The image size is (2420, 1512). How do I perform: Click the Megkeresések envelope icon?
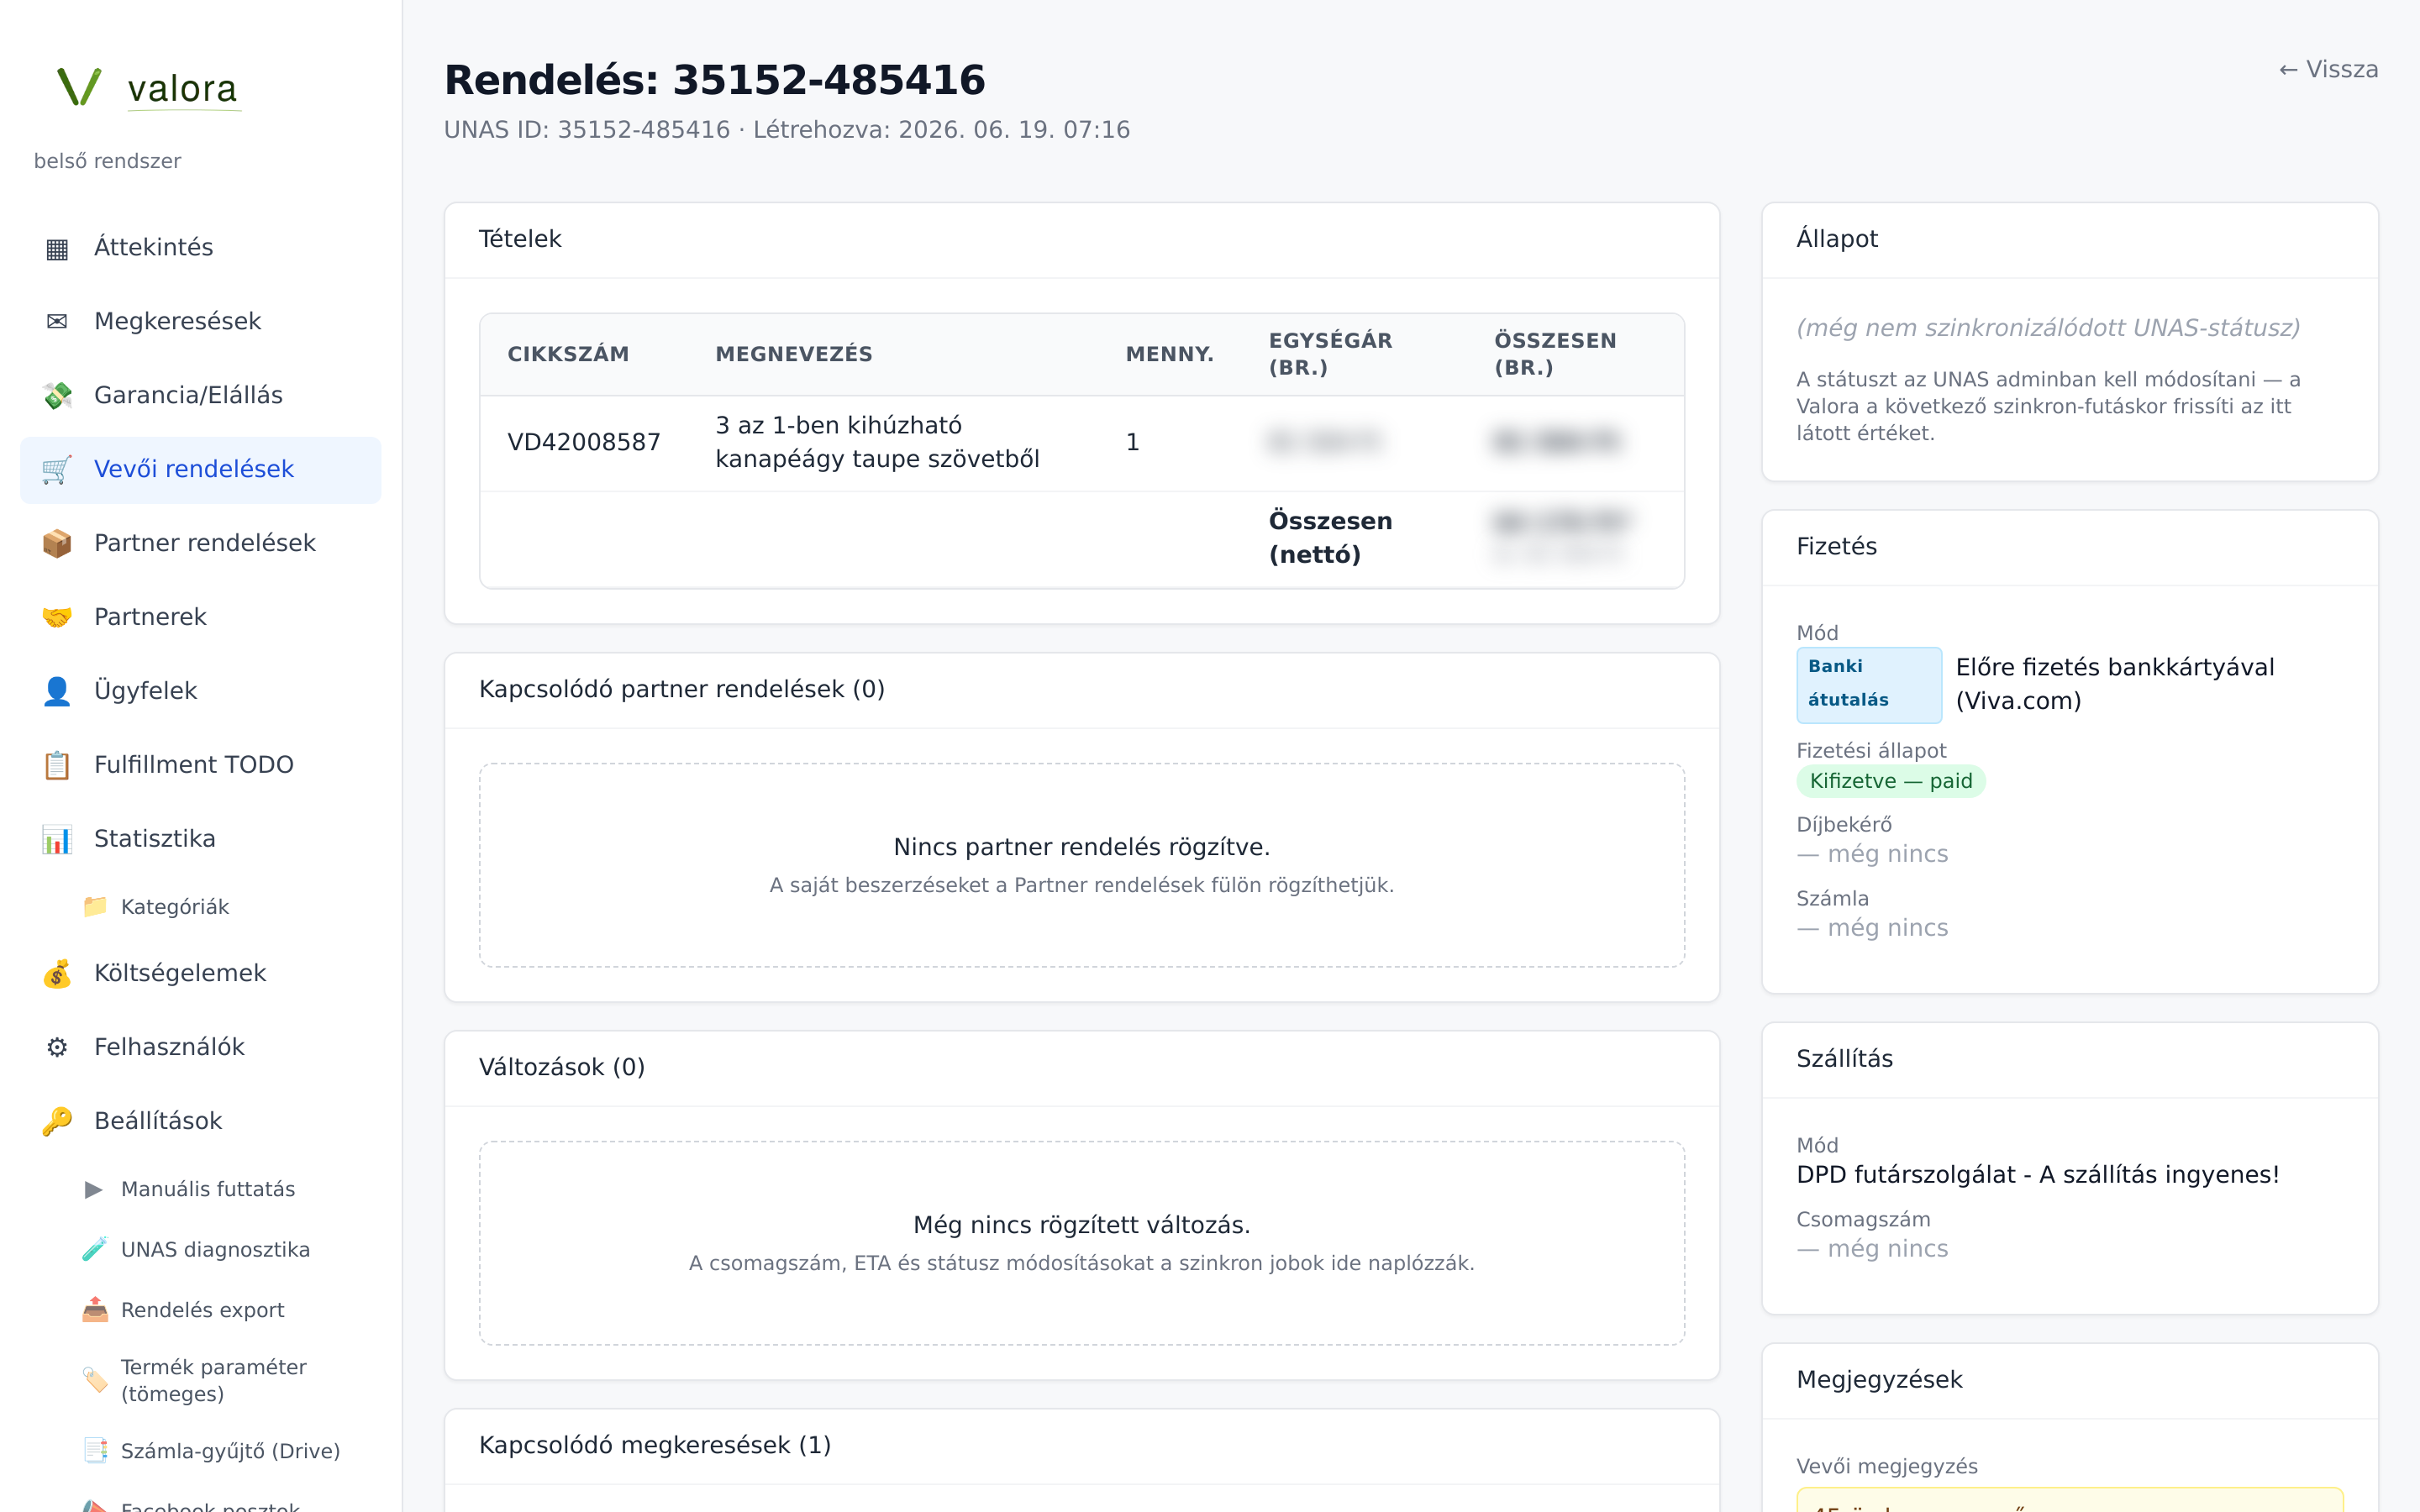tap(57, 321)
